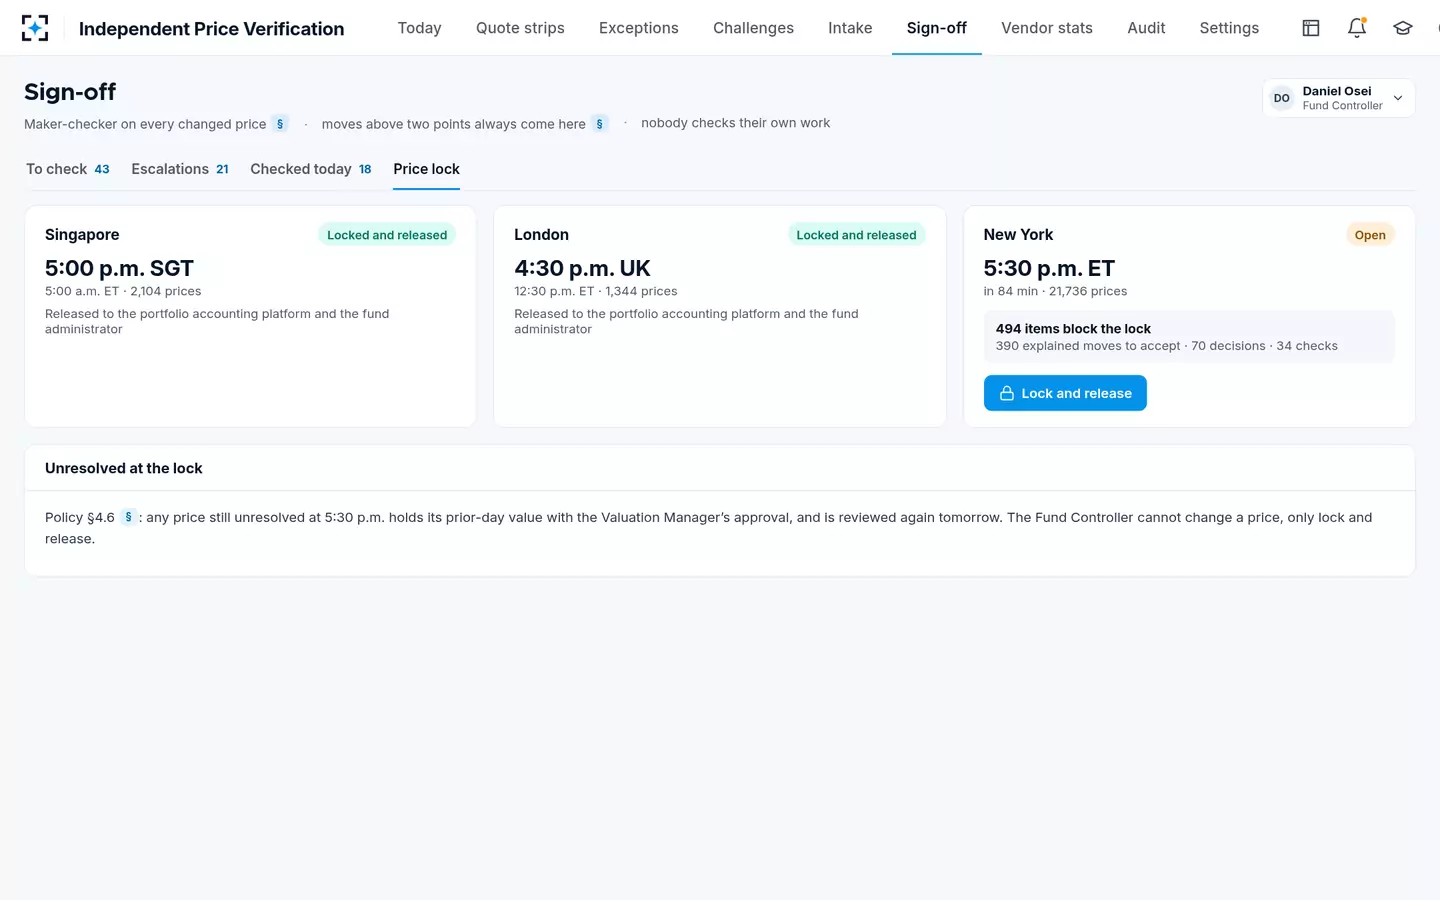Screen dimensions: 1440x900
Task: Open the graduation cap help icon
Action: click(x=1403, y=28)
